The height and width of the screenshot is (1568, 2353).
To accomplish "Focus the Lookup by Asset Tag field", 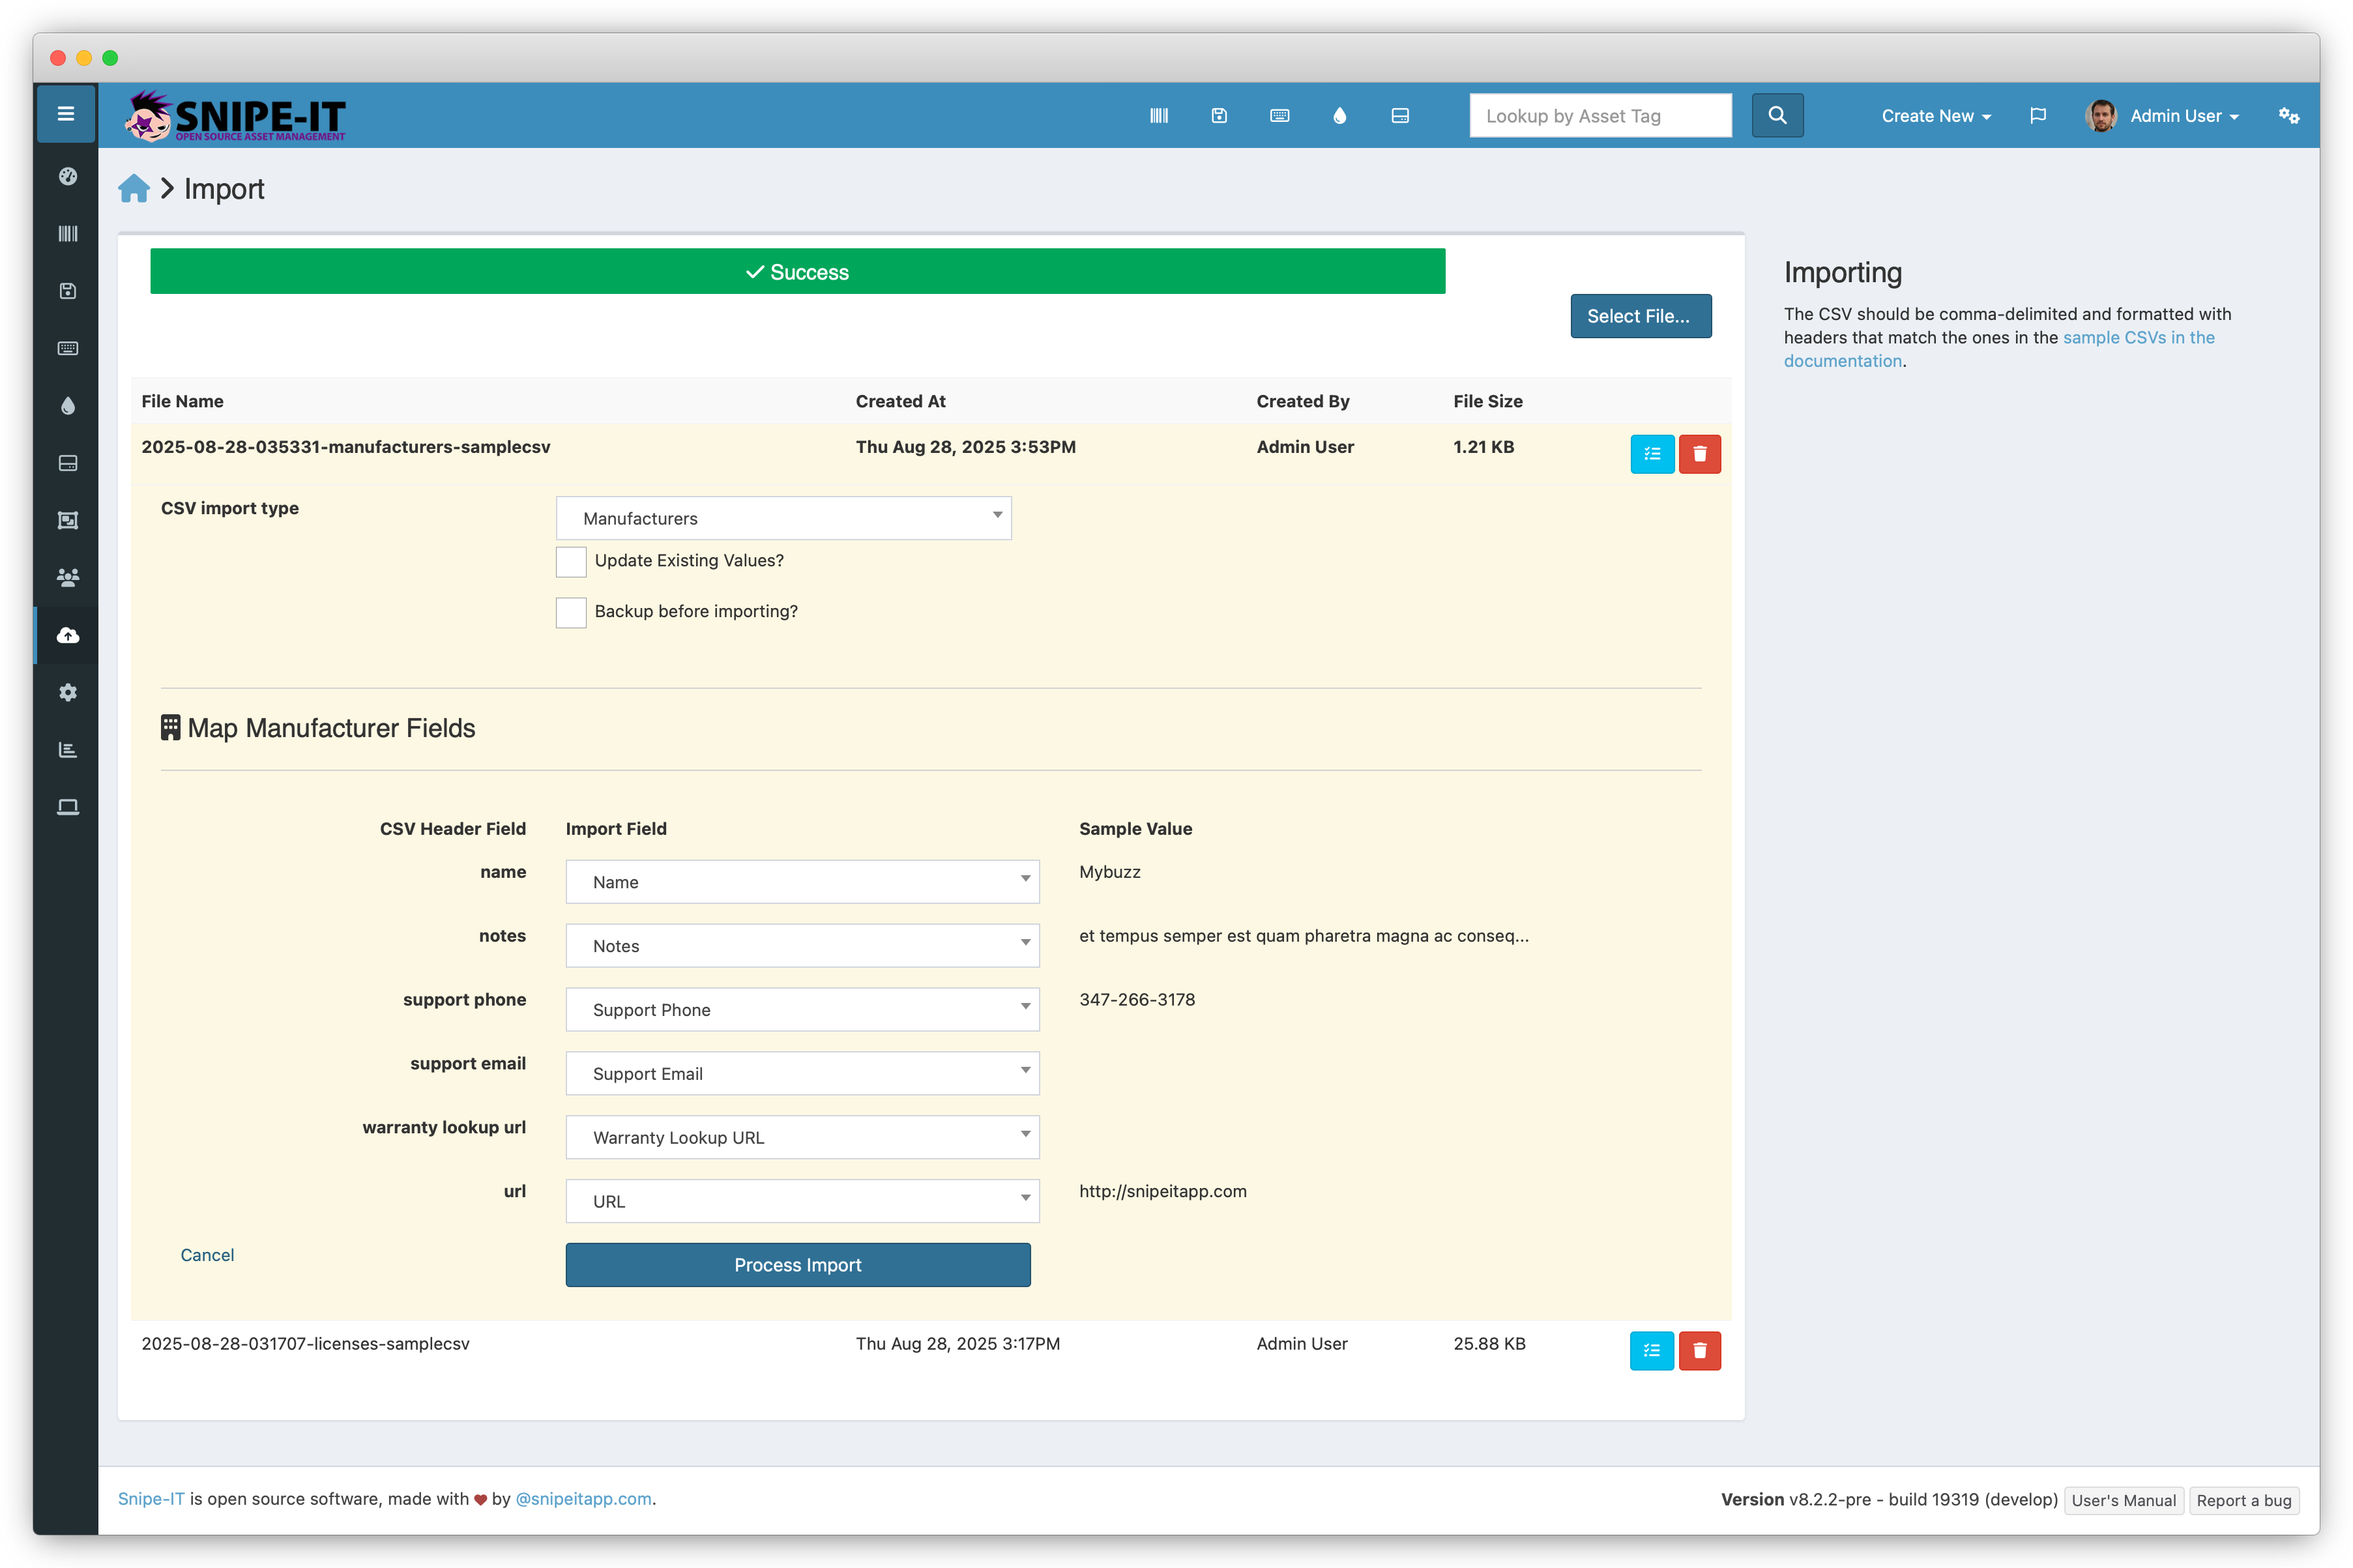I will pyautogui.click(x=1600, y=116).
